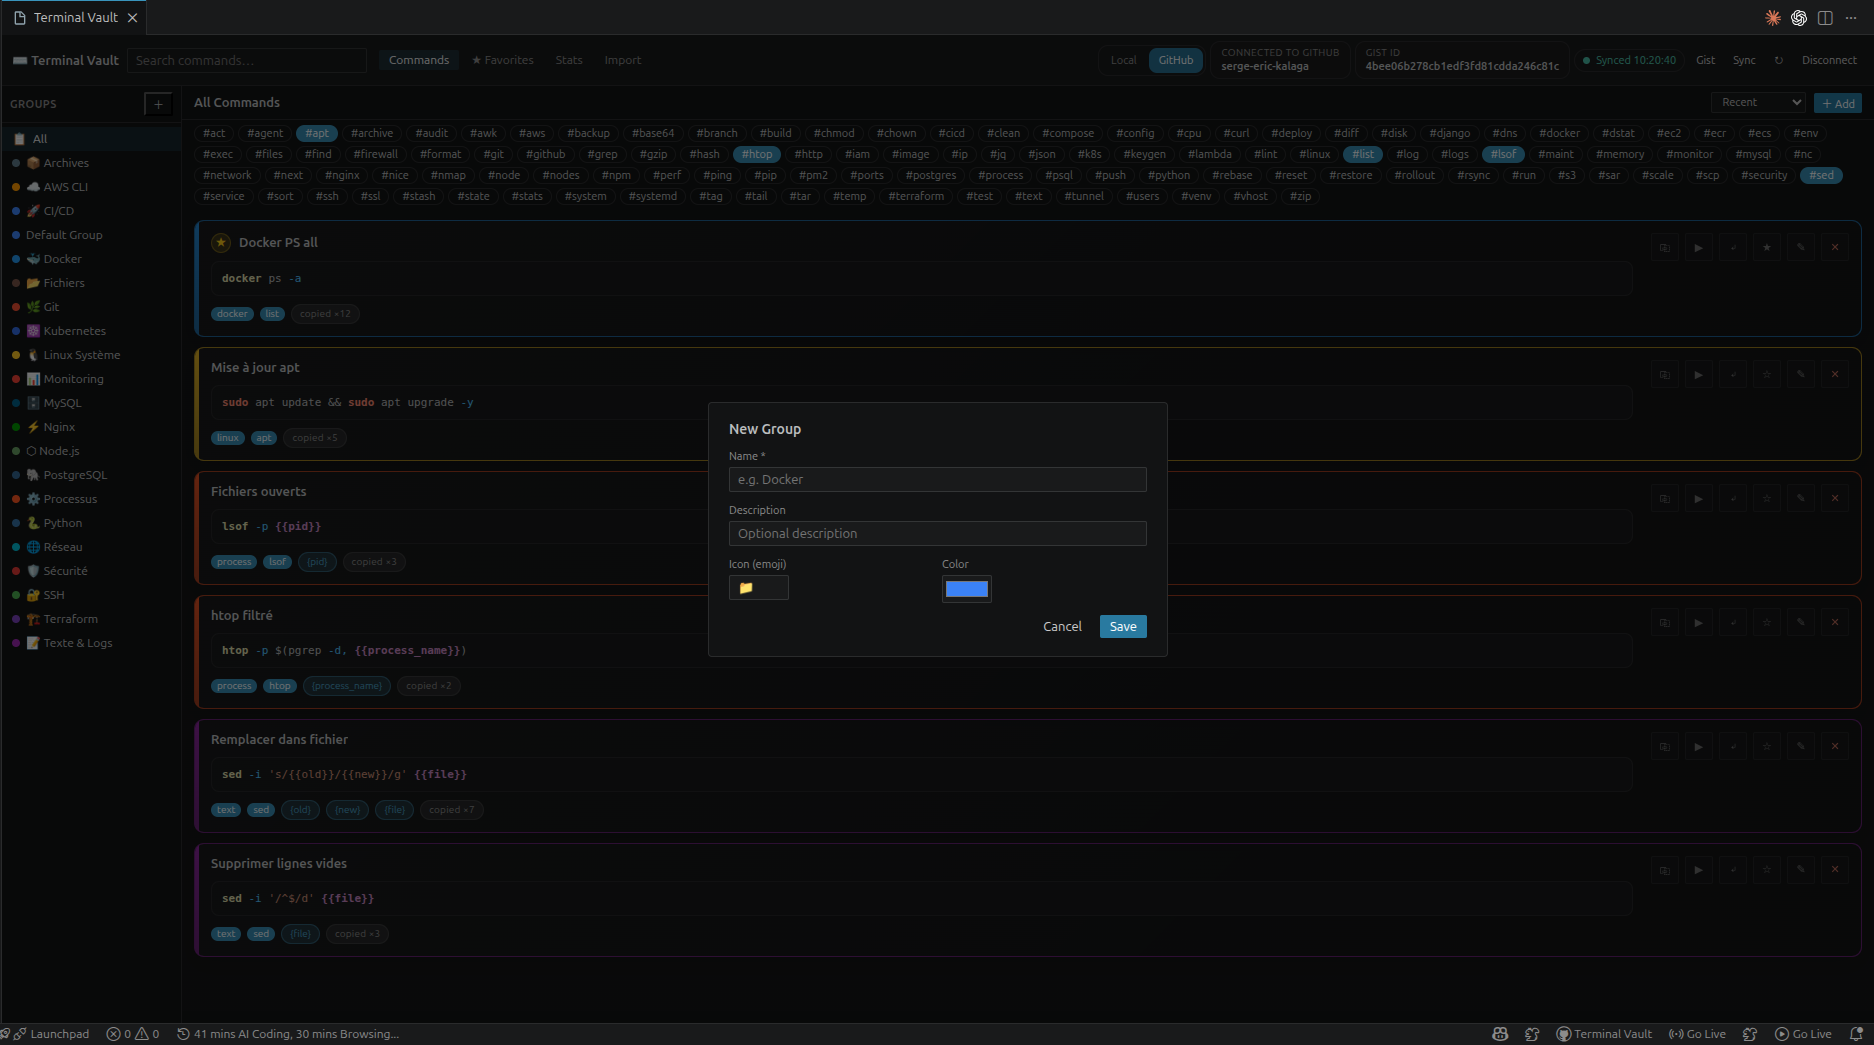The width and height of the screenshot is (1874, 1045).
Task: Delete the Mise à jour apt command
Action: click(x=1835, y=374)
